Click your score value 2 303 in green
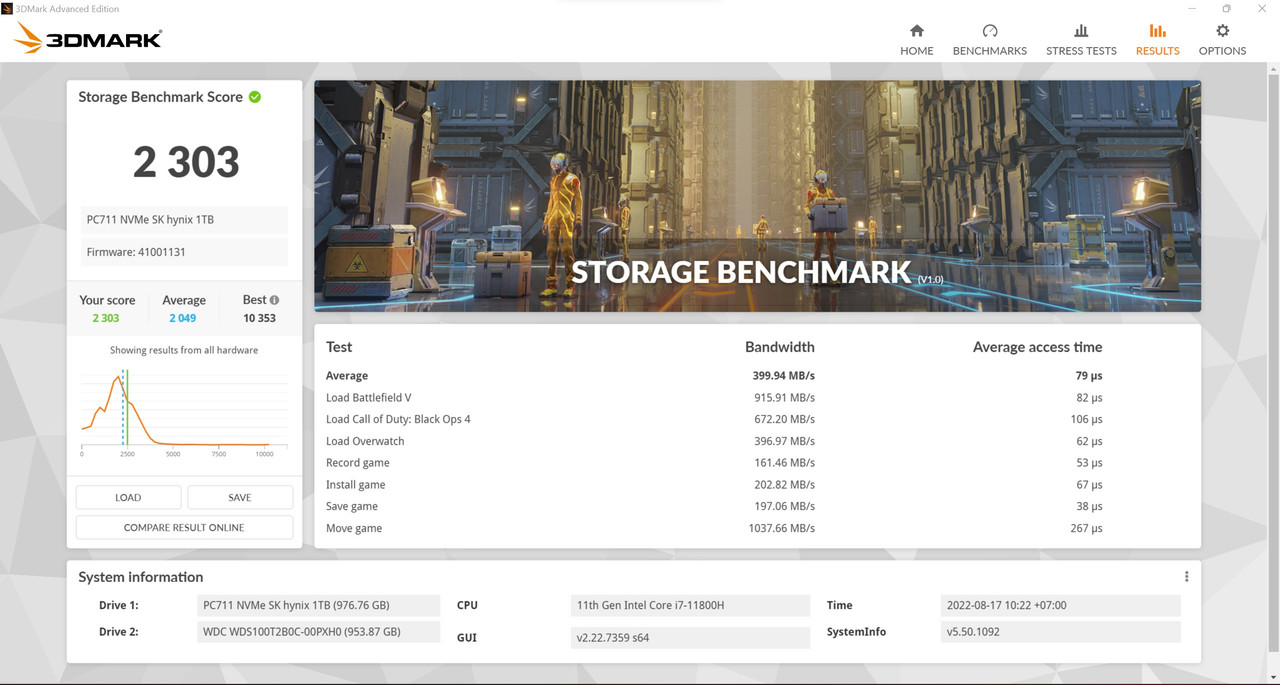The height and width of the screenshot is (685, 1280). coord(105,318)
